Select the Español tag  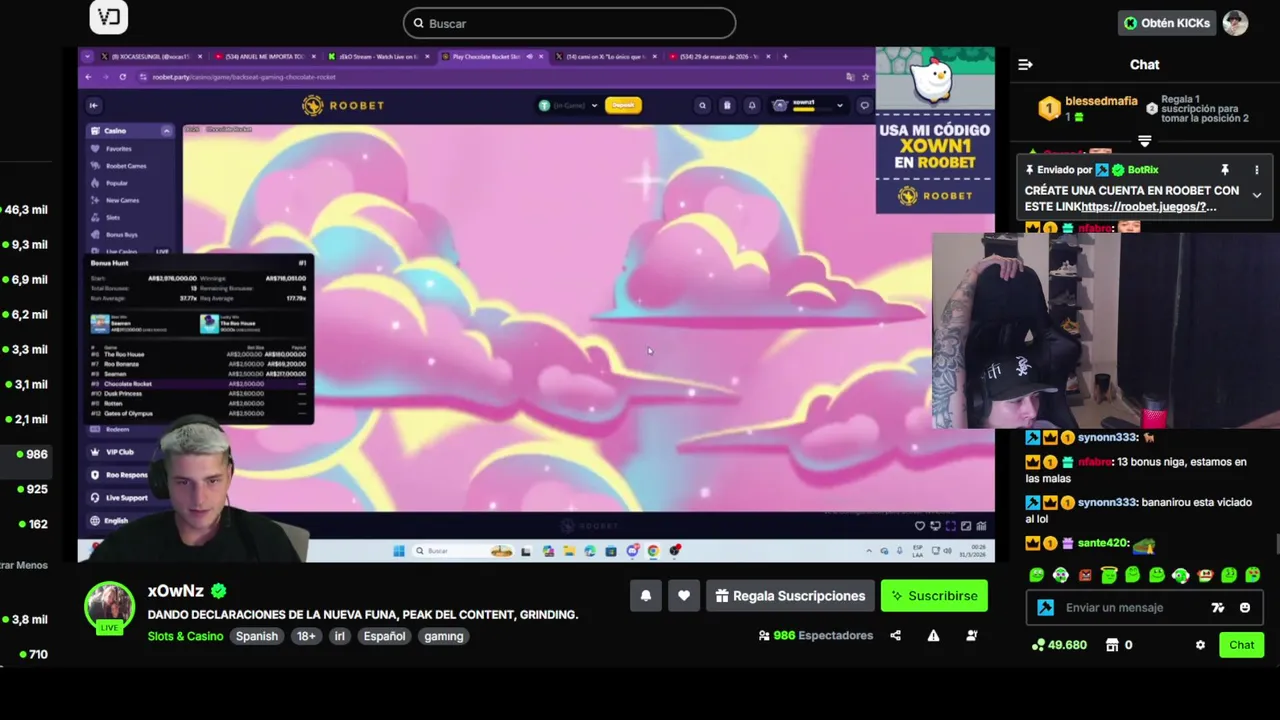click(x=385, y=636)
